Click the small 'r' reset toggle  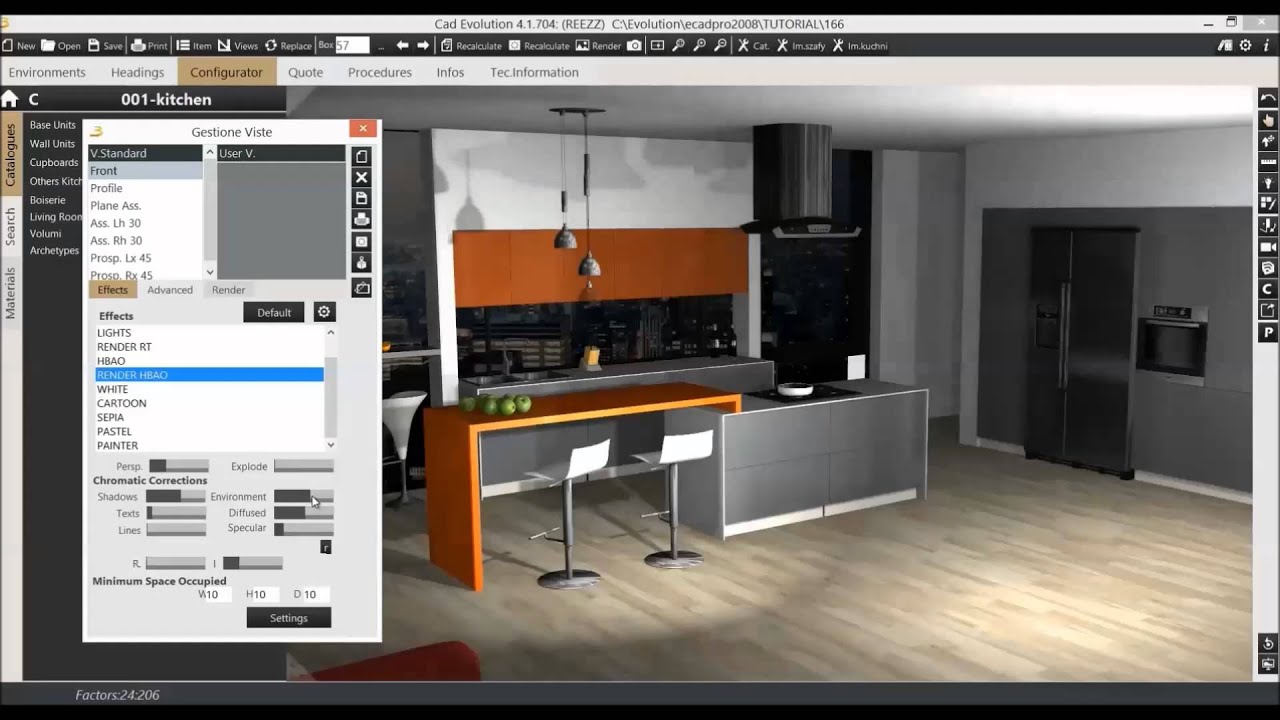pyautogui.click(x=325, y=547)
